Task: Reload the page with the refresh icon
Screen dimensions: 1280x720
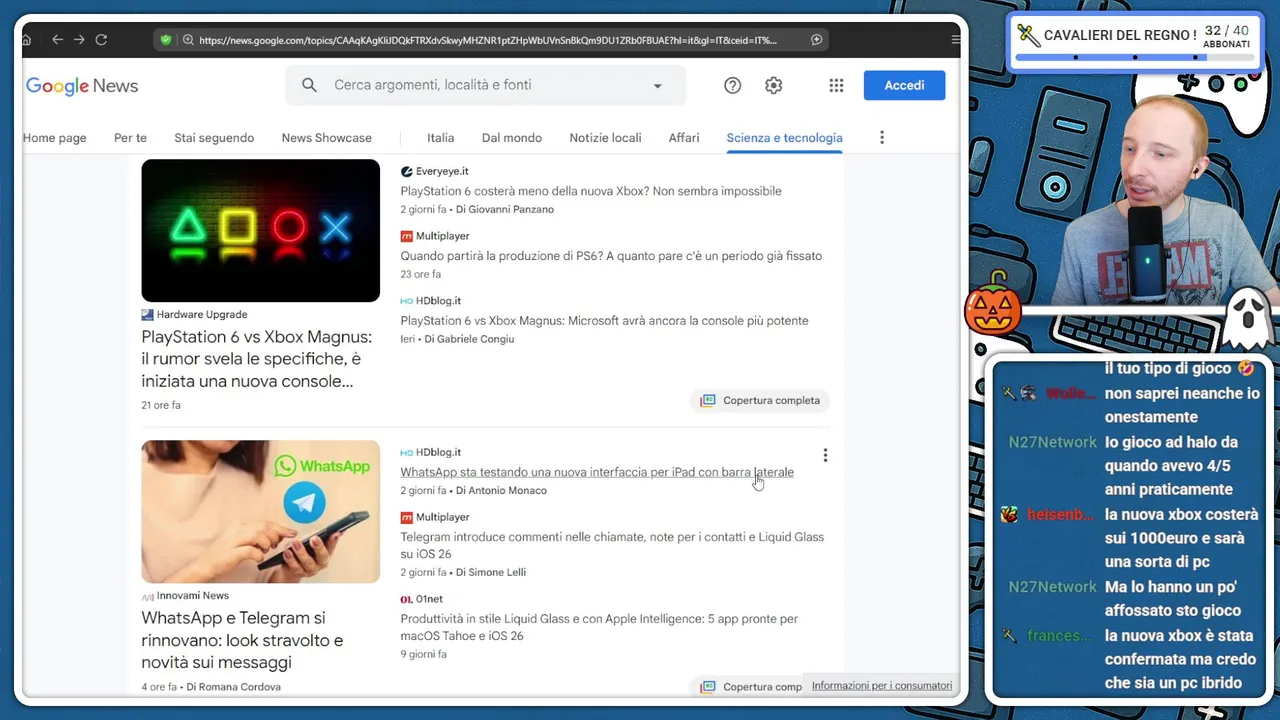Action: pyautogui.click(x=101, y=40)
